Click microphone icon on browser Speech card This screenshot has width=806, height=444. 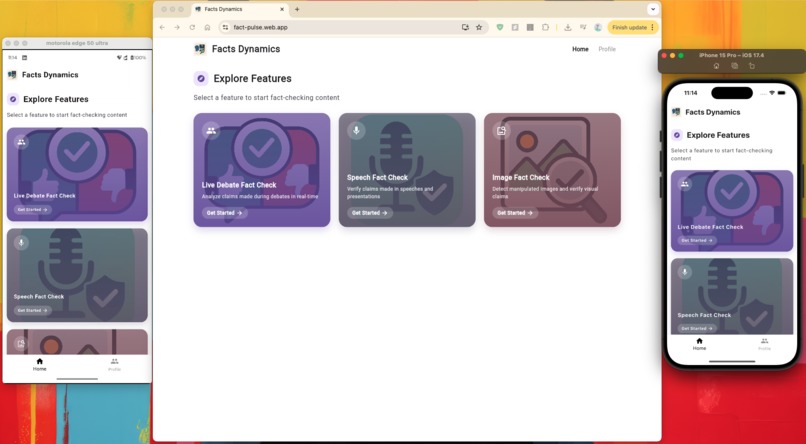[356, 131]
